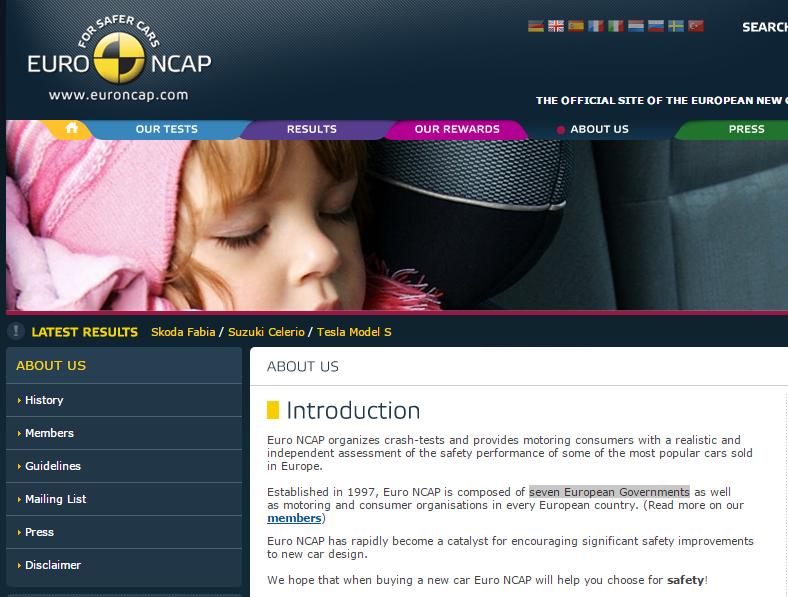Open Mailing List sidebar item
Image resolution: width=788 pixels, height=597 pixels.
(x=55, y=499)
